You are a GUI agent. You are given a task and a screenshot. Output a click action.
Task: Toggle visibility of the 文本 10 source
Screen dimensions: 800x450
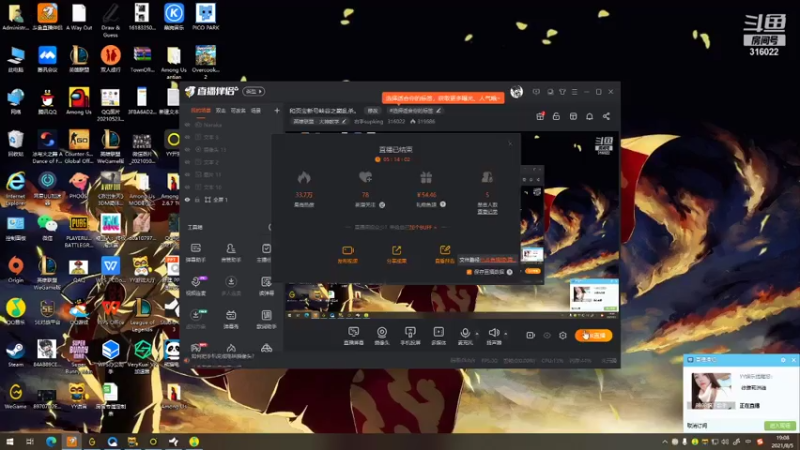pos(187,187)
